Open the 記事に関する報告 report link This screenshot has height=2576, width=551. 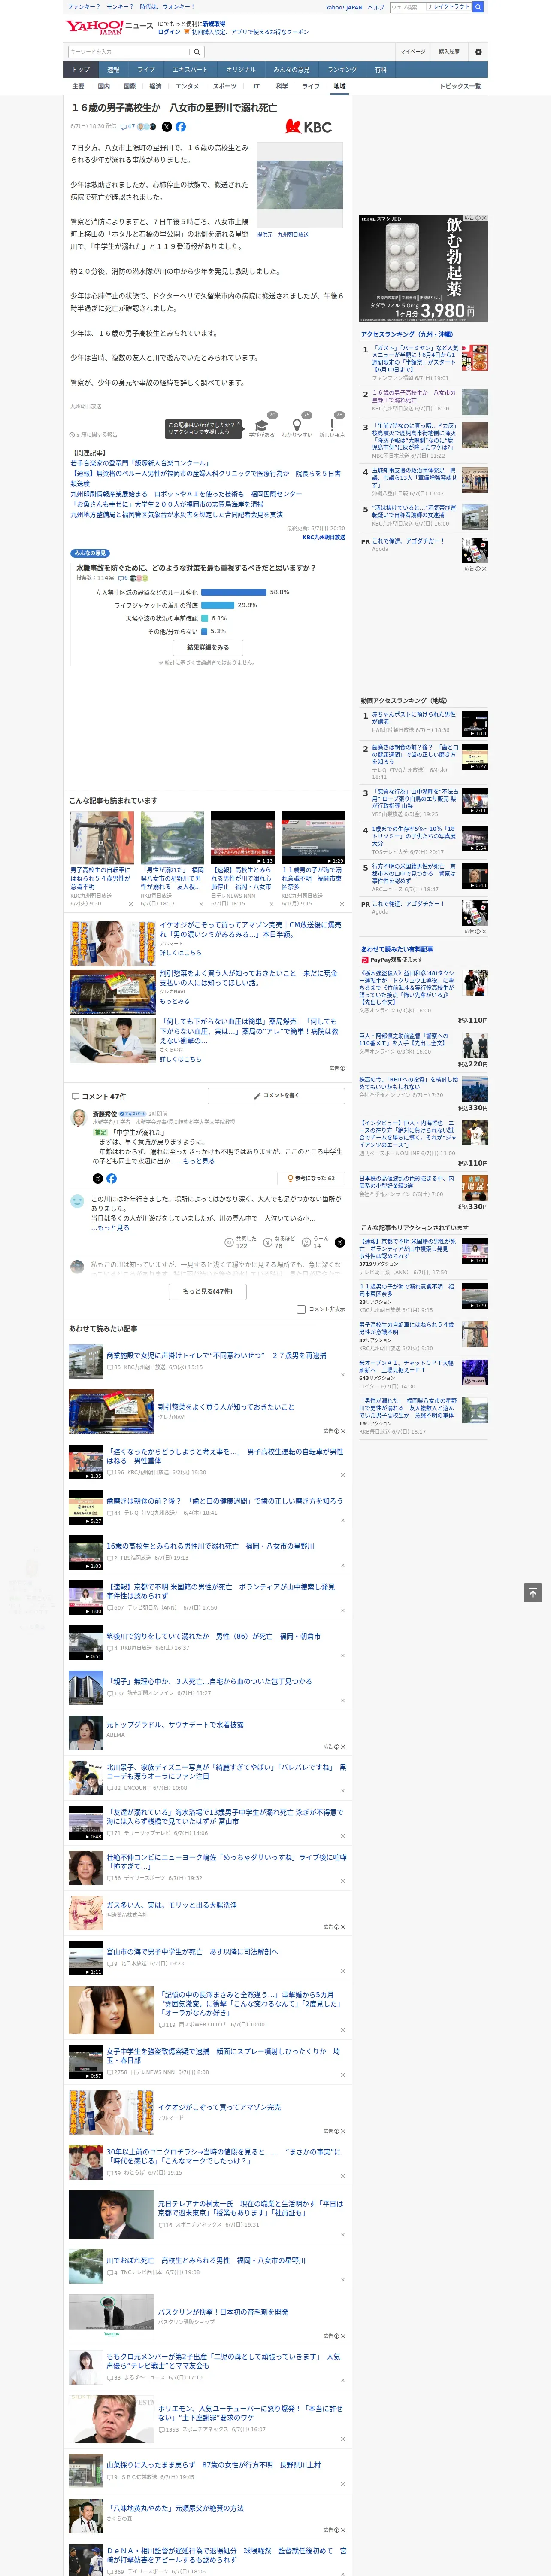point(94,435)
